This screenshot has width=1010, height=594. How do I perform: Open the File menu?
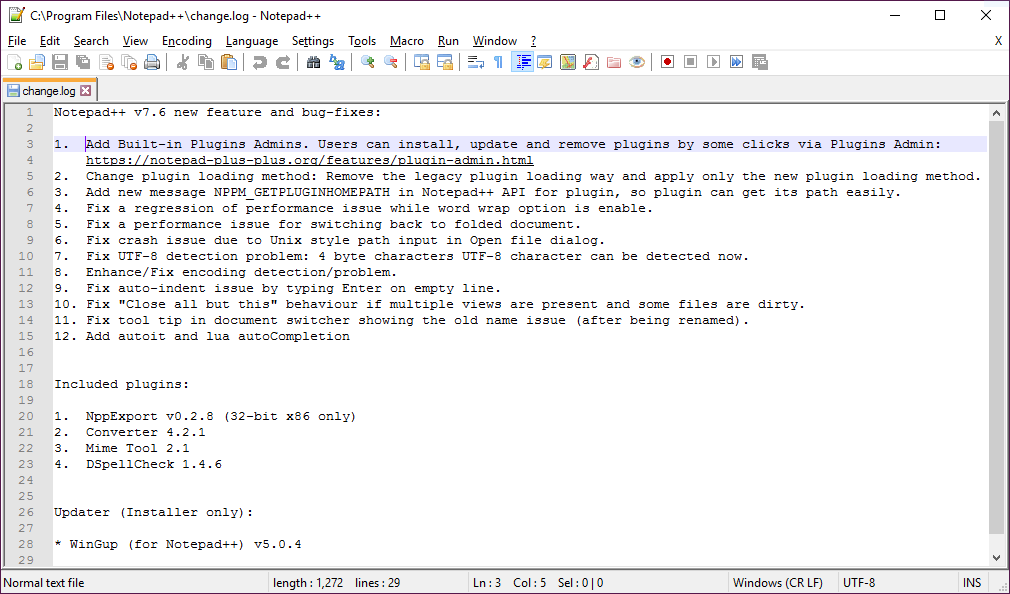17,41
